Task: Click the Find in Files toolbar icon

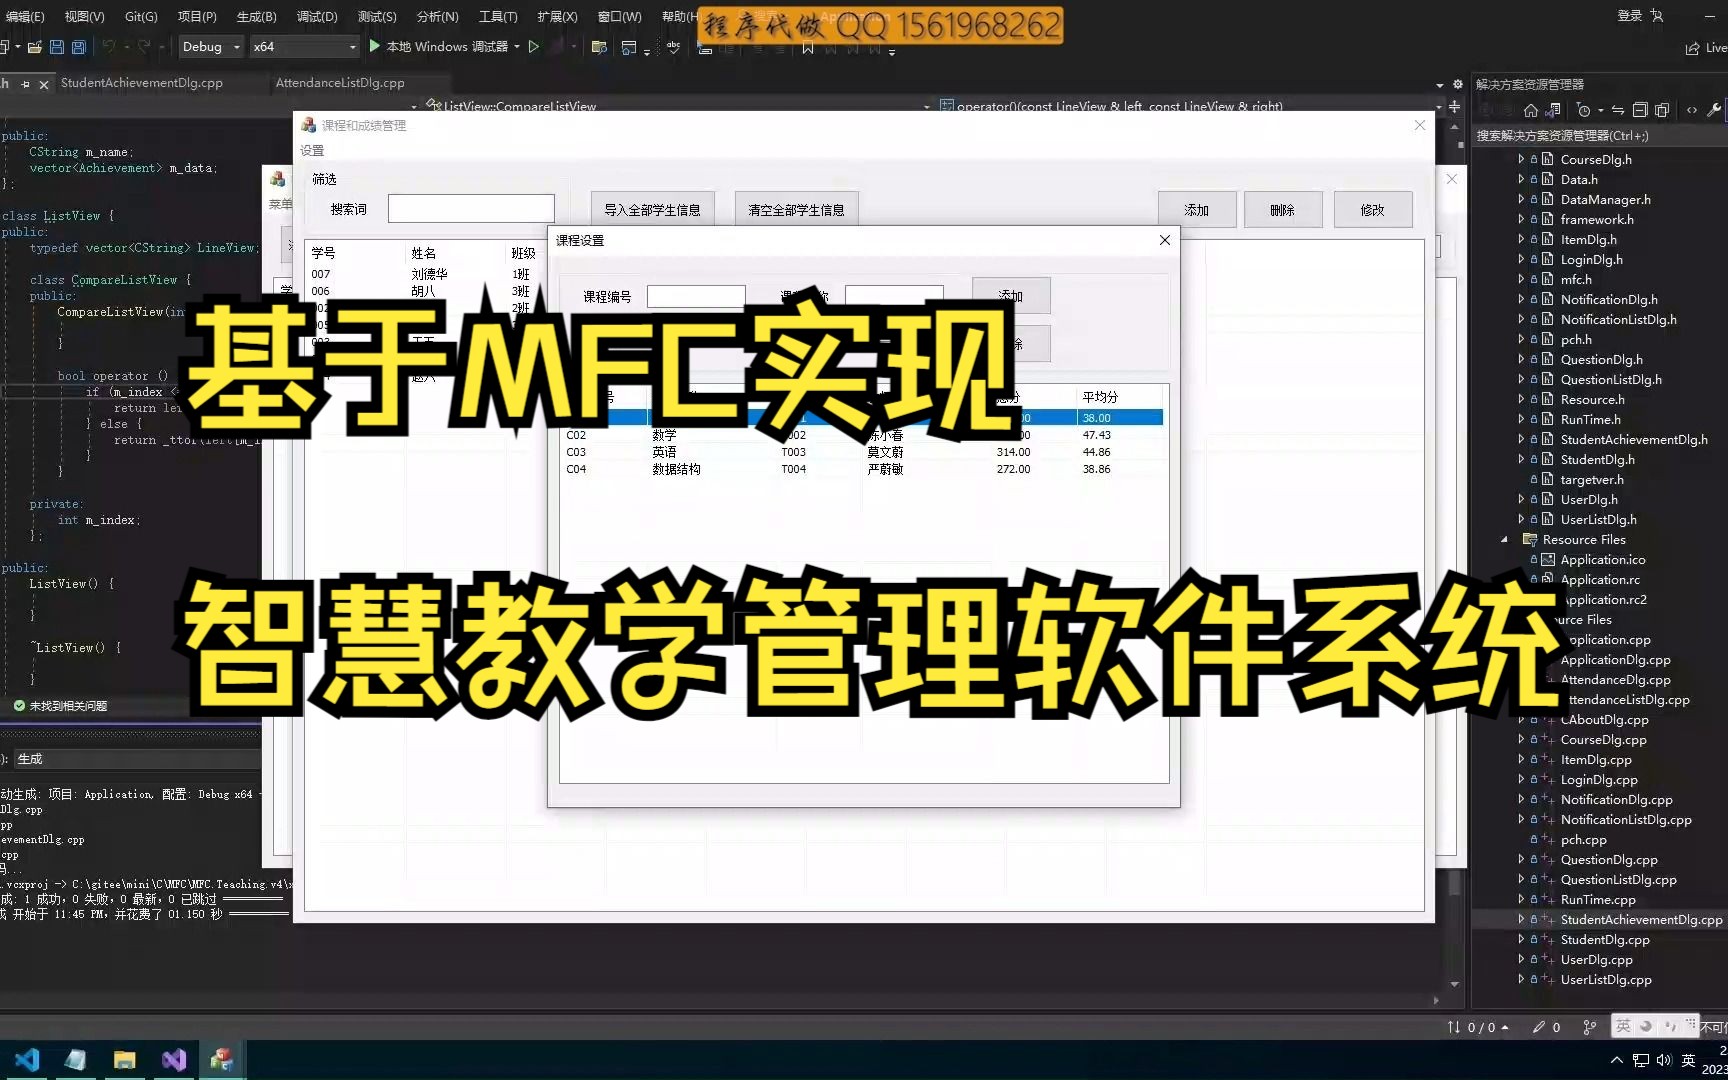Action: [599, 47]
